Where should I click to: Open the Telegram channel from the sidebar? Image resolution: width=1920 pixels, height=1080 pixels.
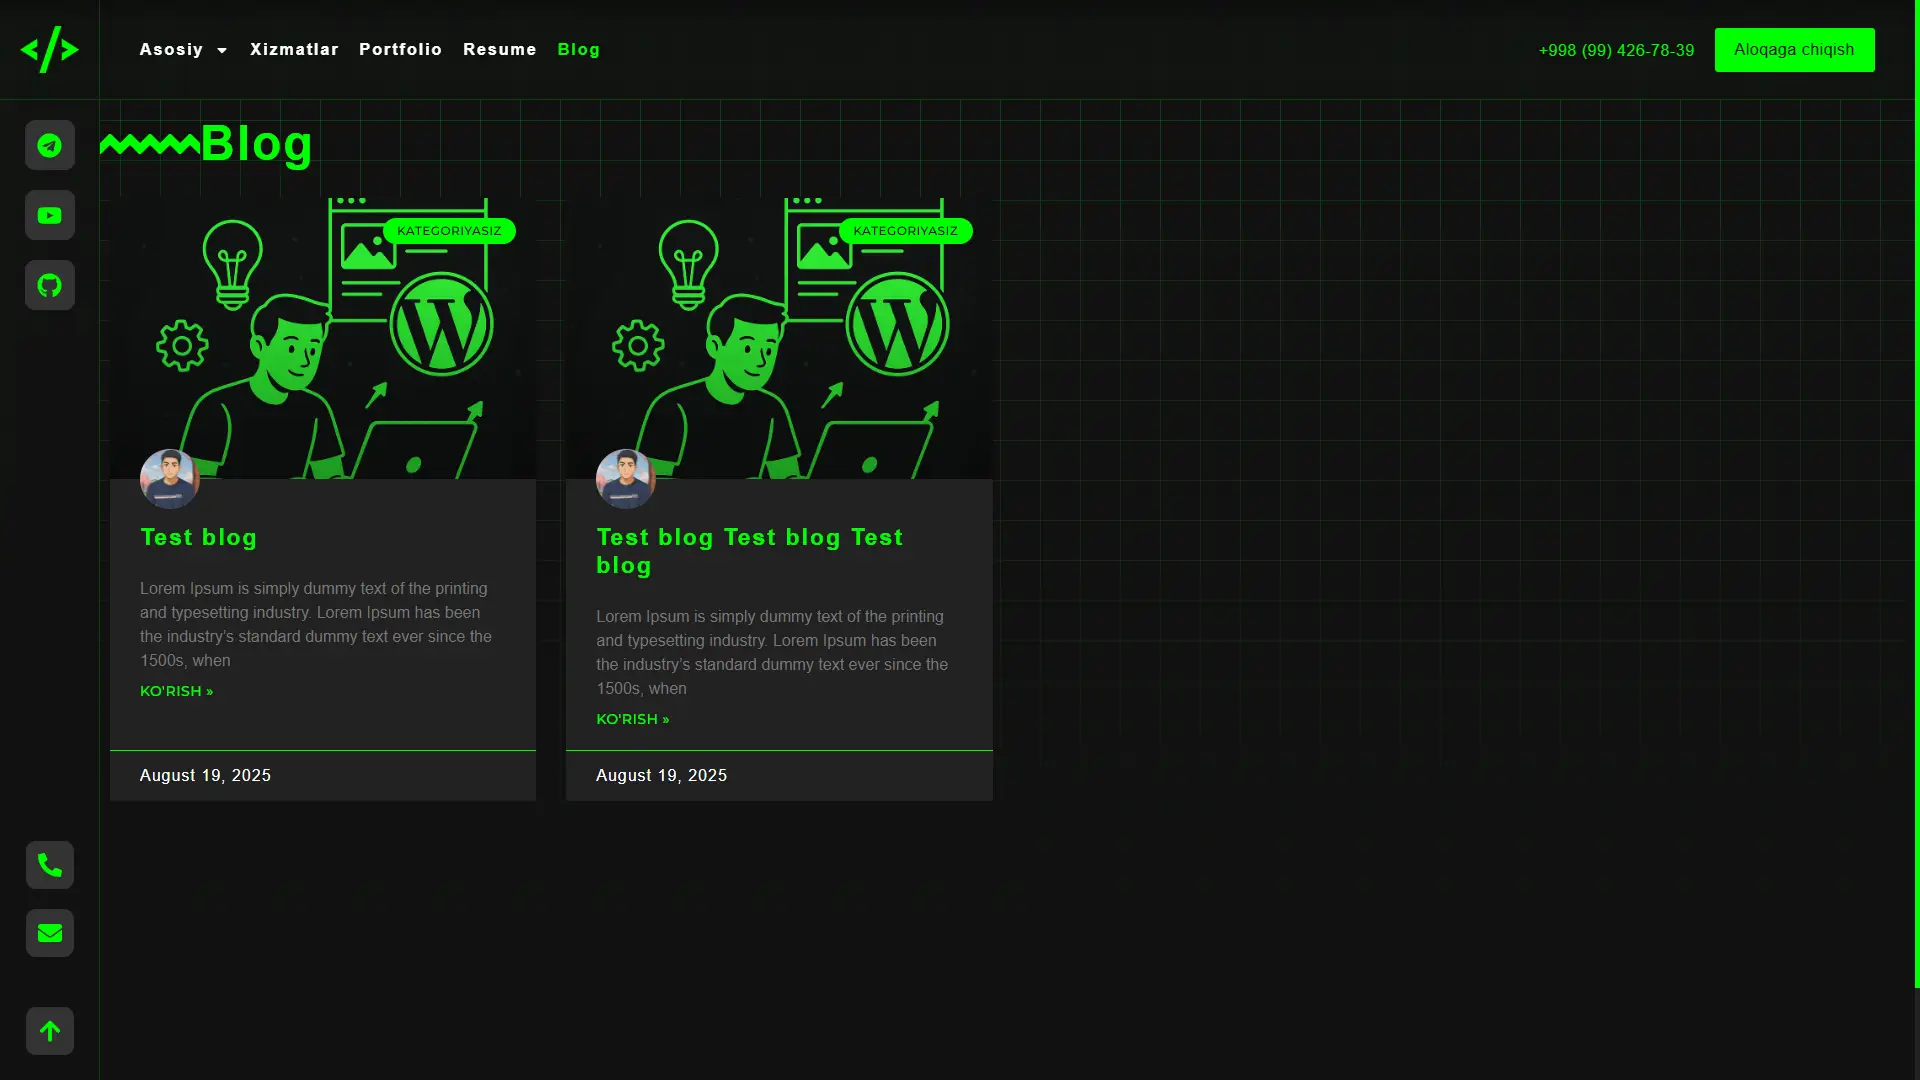point(49,145)
